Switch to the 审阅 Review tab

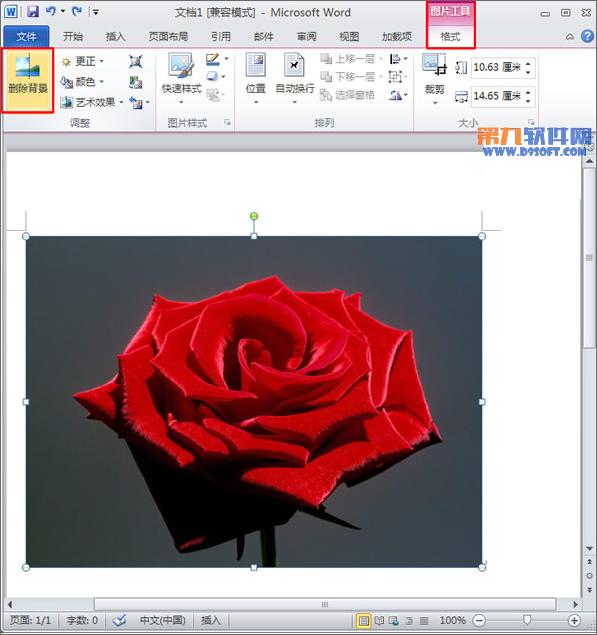[307, 37]
